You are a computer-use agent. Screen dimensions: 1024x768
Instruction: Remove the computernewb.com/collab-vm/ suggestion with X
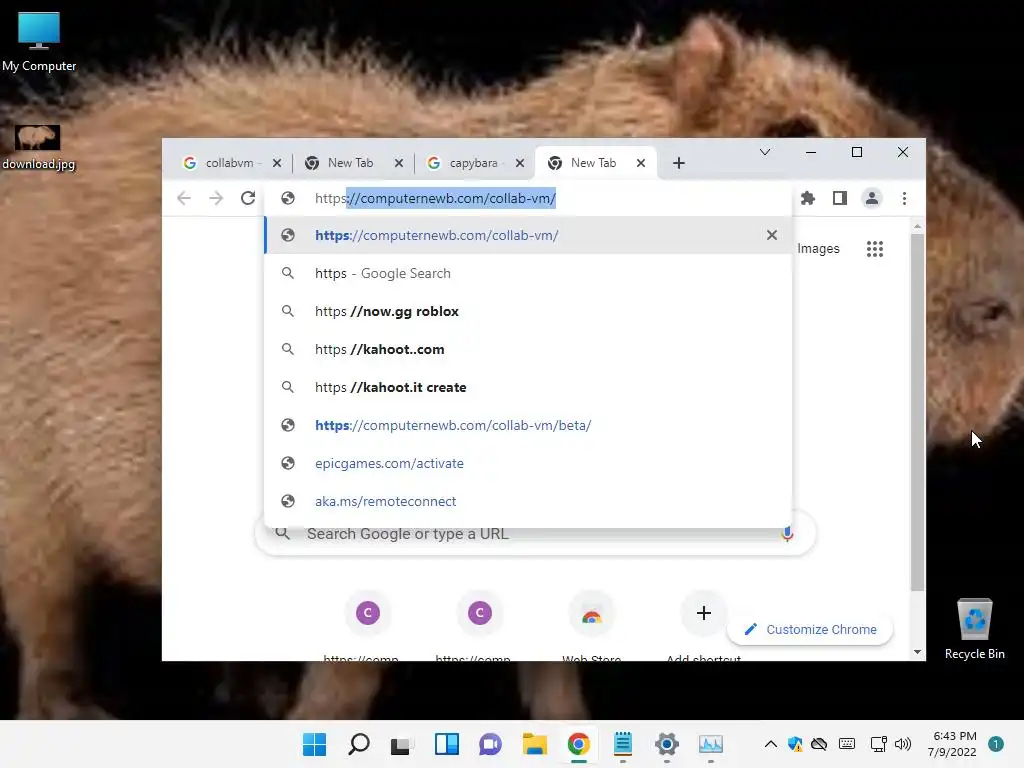point(772,235)
